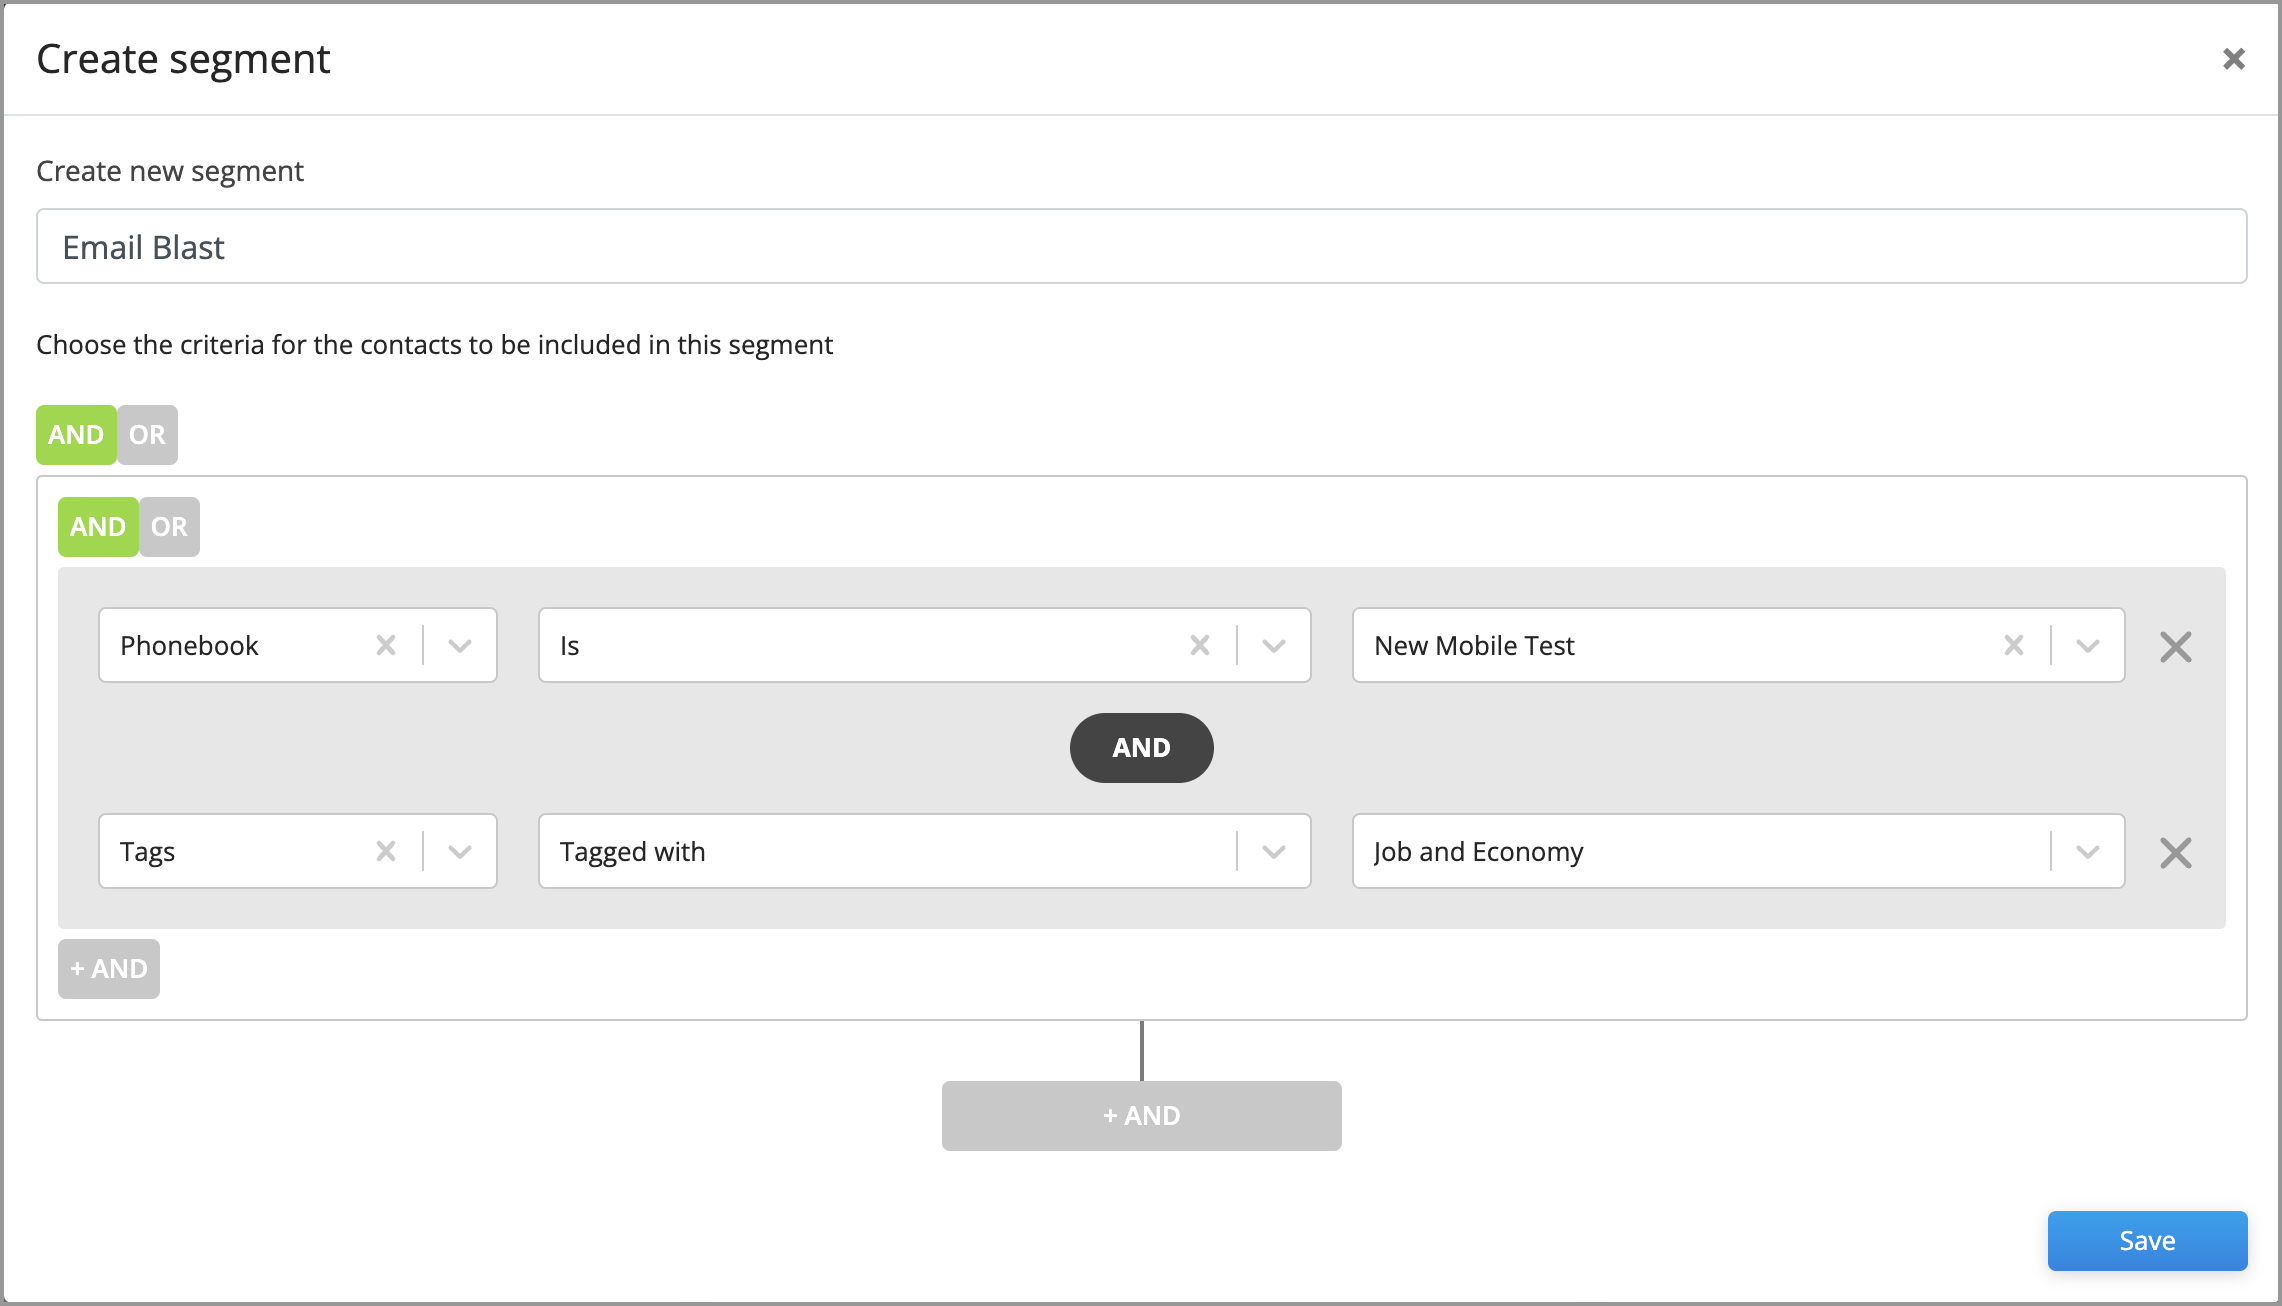Save the Email Blast segment
This screenshot has width=2282, height=1306.
tap(2148, 1241)
